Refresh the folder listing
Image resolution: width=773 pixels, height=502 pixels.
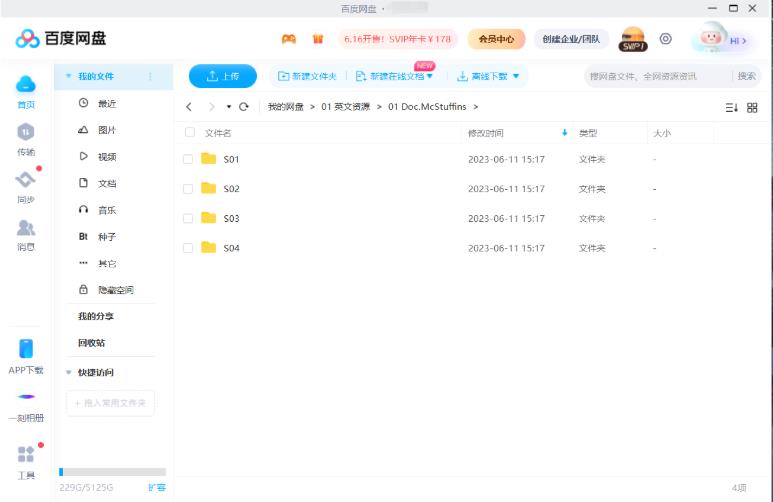click(244, 107)
